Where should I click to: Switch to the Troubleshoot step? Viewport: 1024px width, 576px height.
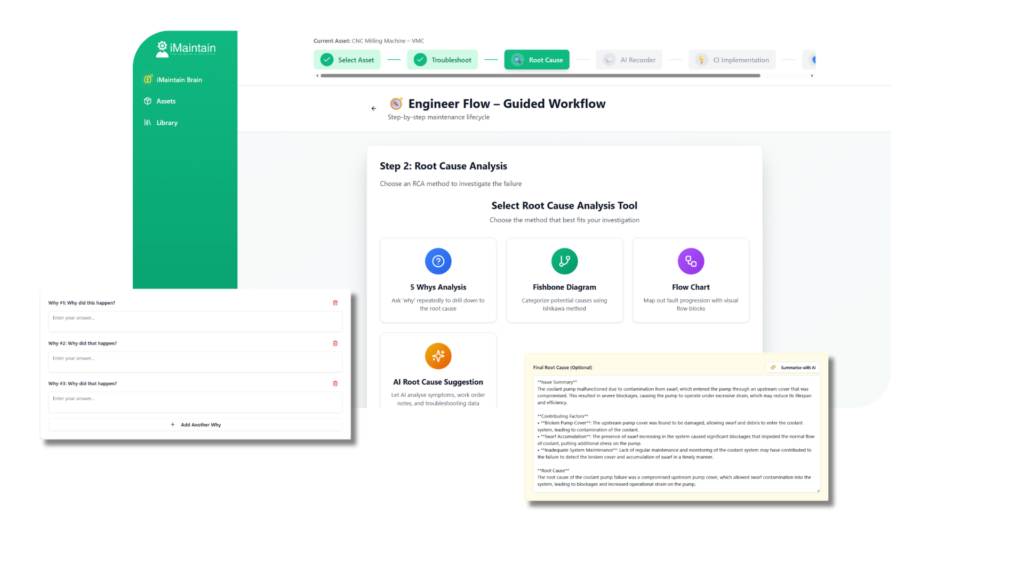click(442, 60)
